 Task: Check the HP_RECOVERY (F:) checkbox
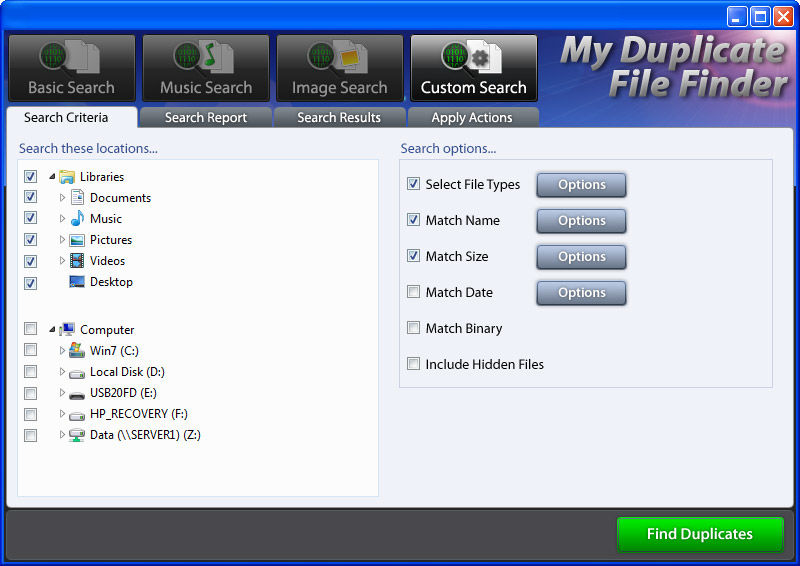(31, 414)
